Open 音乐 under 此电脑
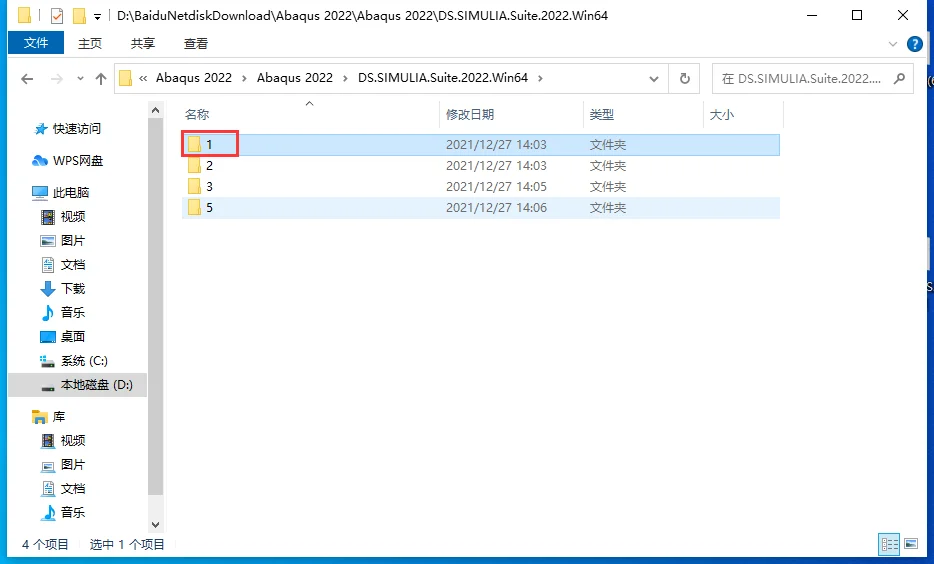 coord(73,312)
